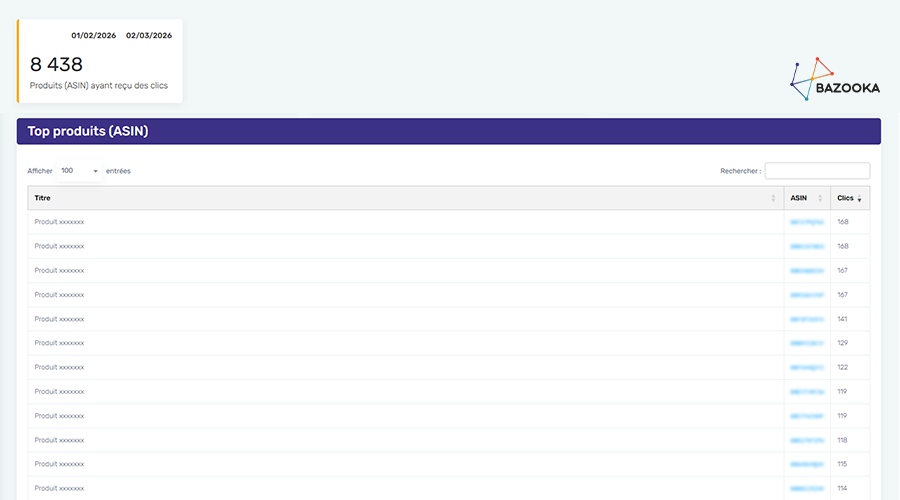
Task: Open ASIN link in the 122 clics row
Action: [x=807, y=367]
